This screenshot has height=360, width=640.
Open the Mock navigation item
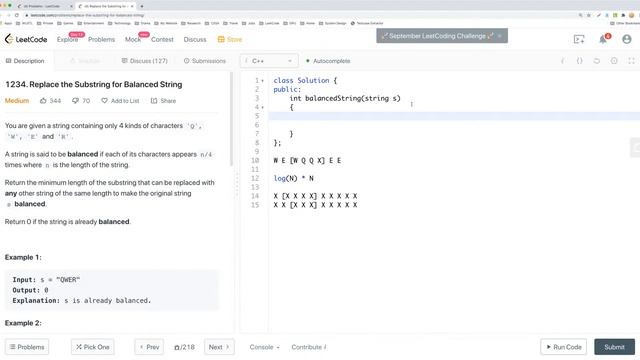pos(133,39)
